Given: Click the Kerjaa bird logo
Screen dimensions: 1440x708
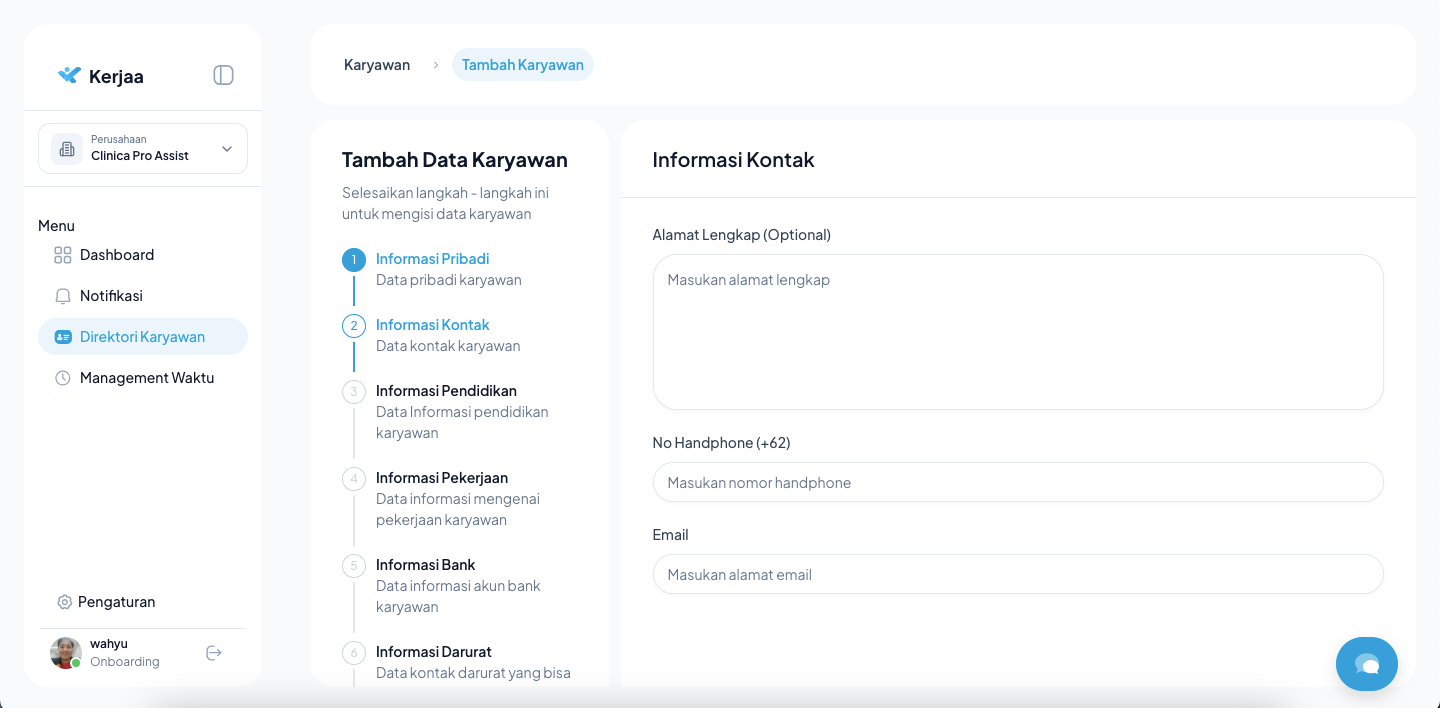Looking at the screenshot, I should pyautogui.click(x=69, y=75).
